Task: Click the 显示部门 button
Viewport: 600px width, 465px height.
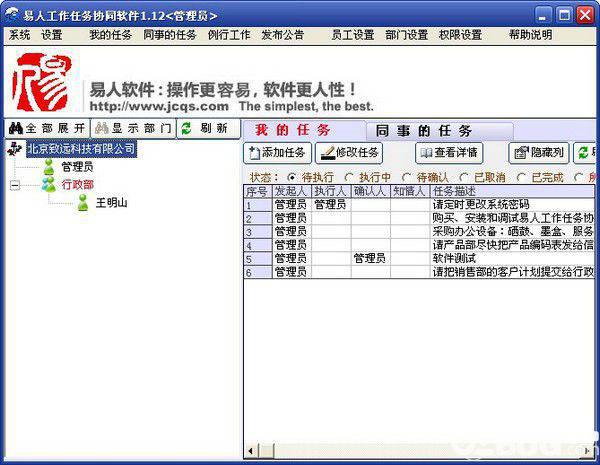Action: [133, 128]
